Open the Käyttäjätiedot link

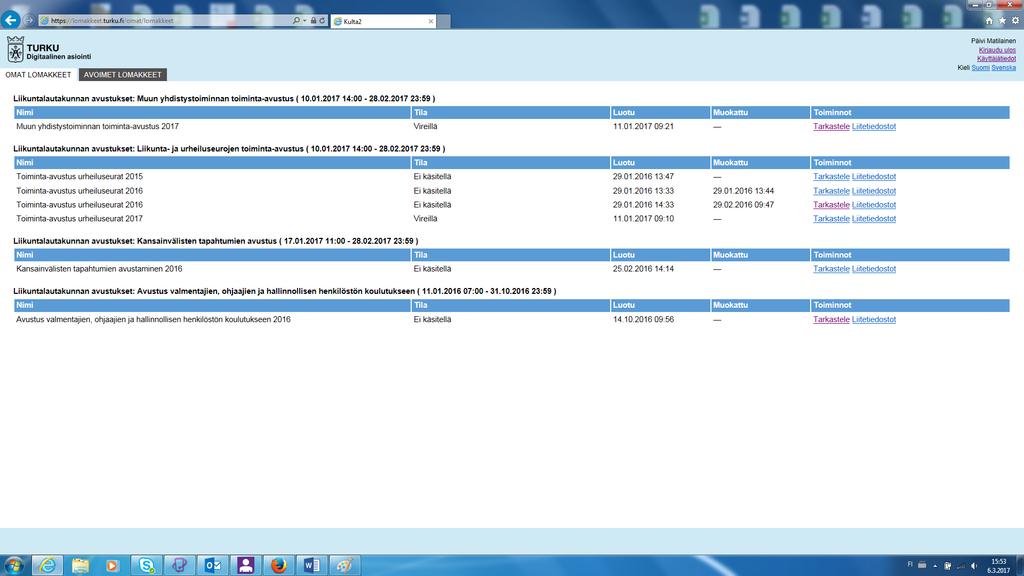(996, 59)
